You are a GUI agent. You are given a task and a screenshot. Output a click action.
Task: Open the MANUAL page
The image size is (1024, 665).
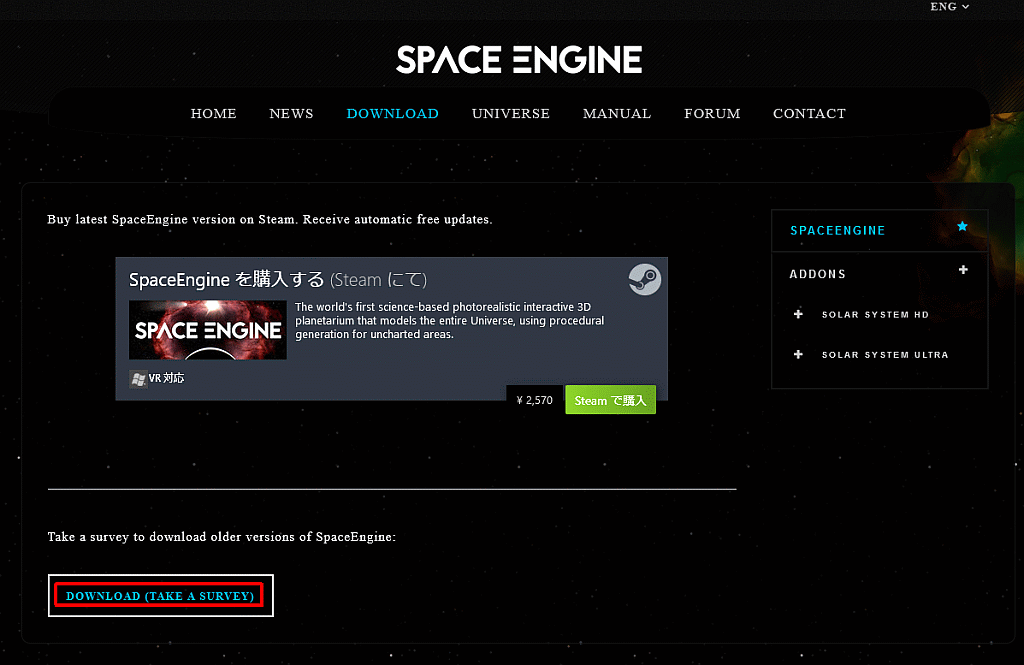pos(617,114)
